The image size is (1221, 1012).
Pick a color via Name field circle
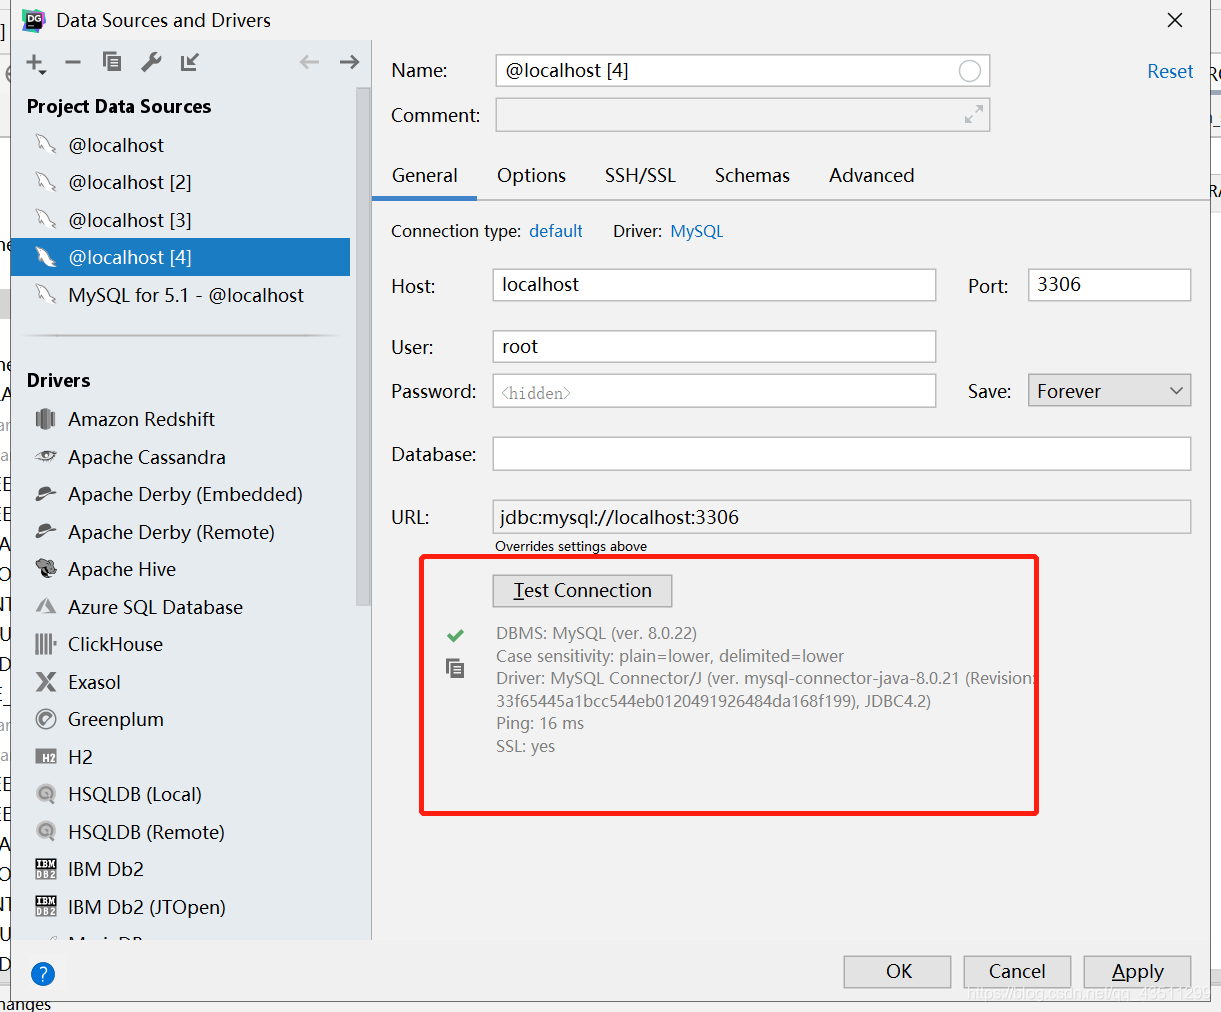(x=969, y=71)
